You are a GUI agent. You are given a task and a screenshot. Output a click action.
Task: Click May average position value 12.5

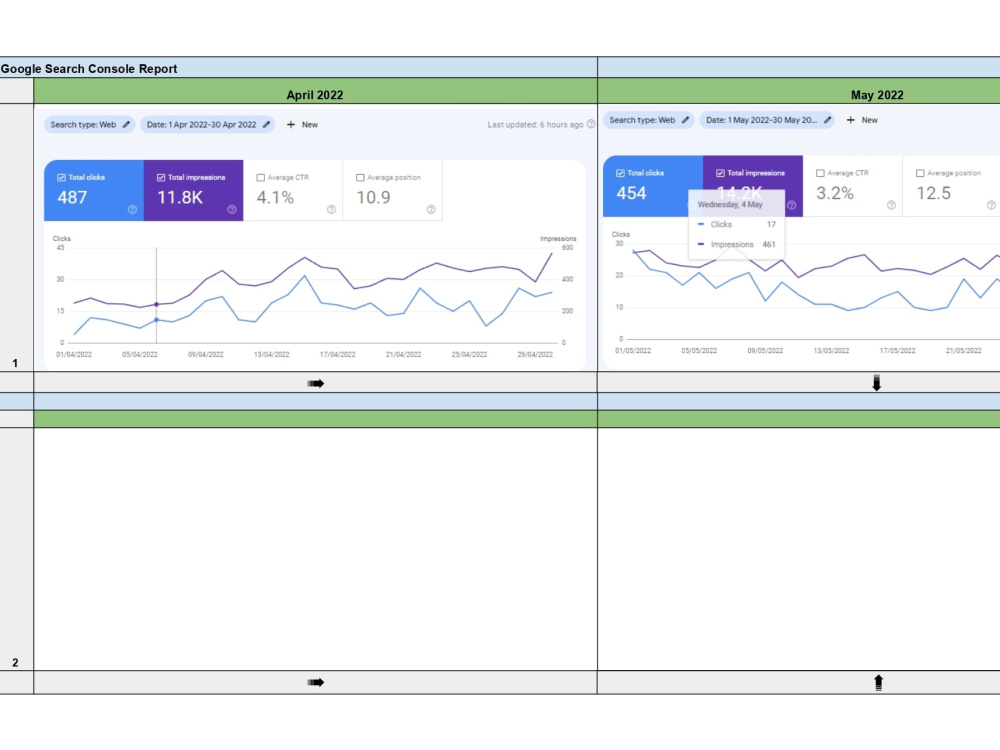[934, 193]
